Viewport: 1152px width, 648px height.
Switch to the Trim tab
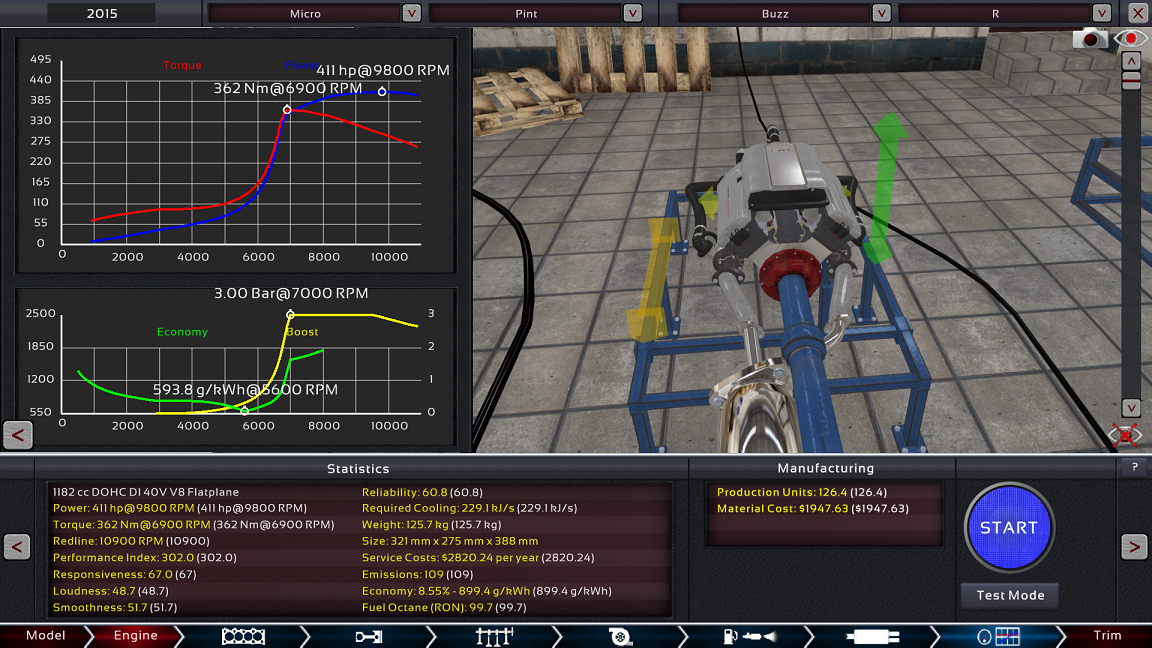click(1107, 636)
